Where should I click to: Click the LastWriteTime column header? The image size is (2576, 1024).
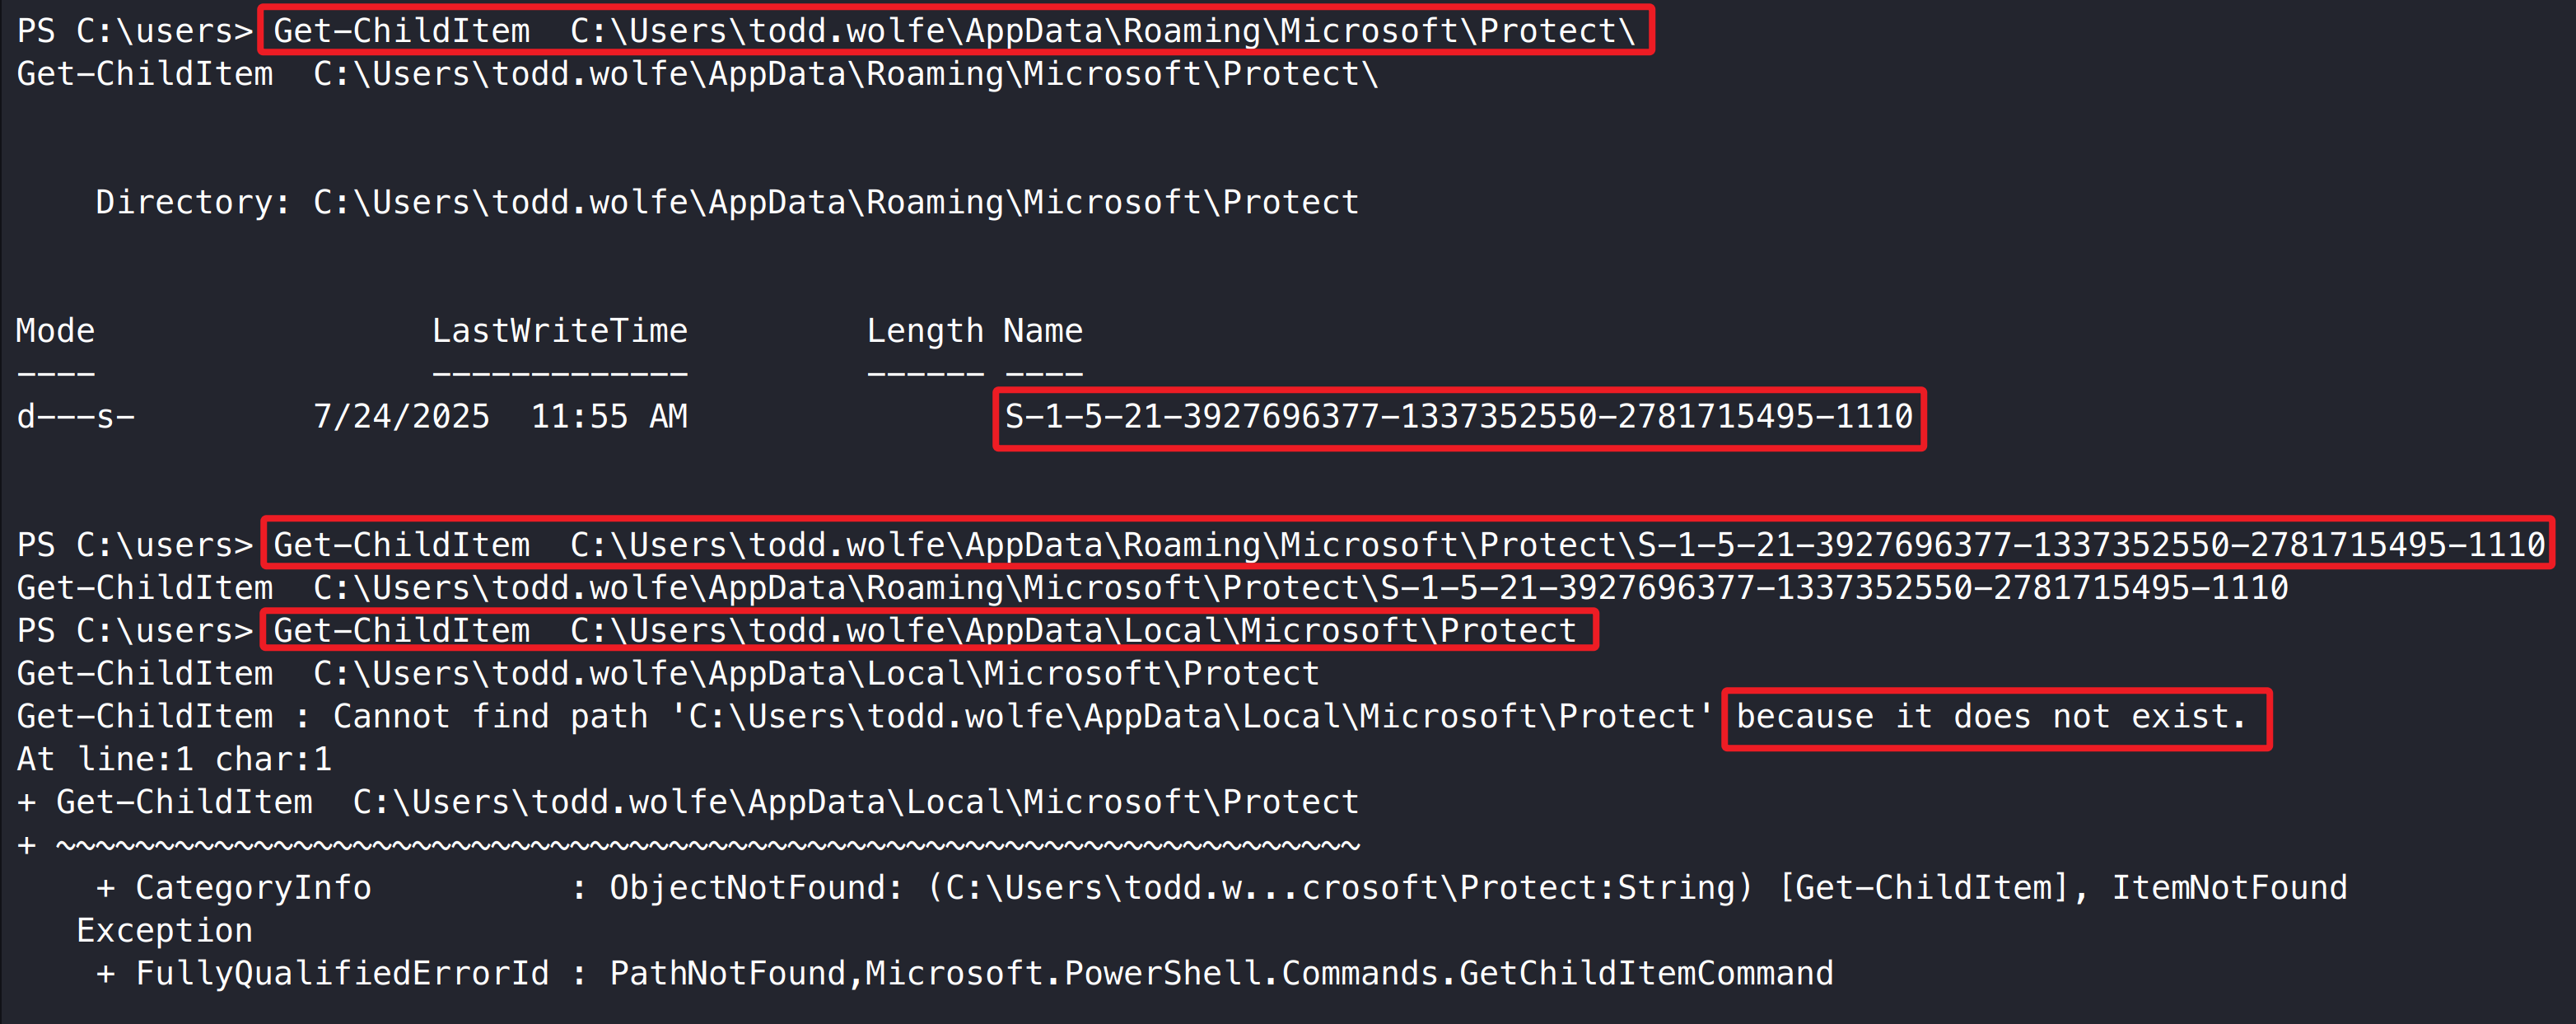pyautogui.click(x=559, y=331)
